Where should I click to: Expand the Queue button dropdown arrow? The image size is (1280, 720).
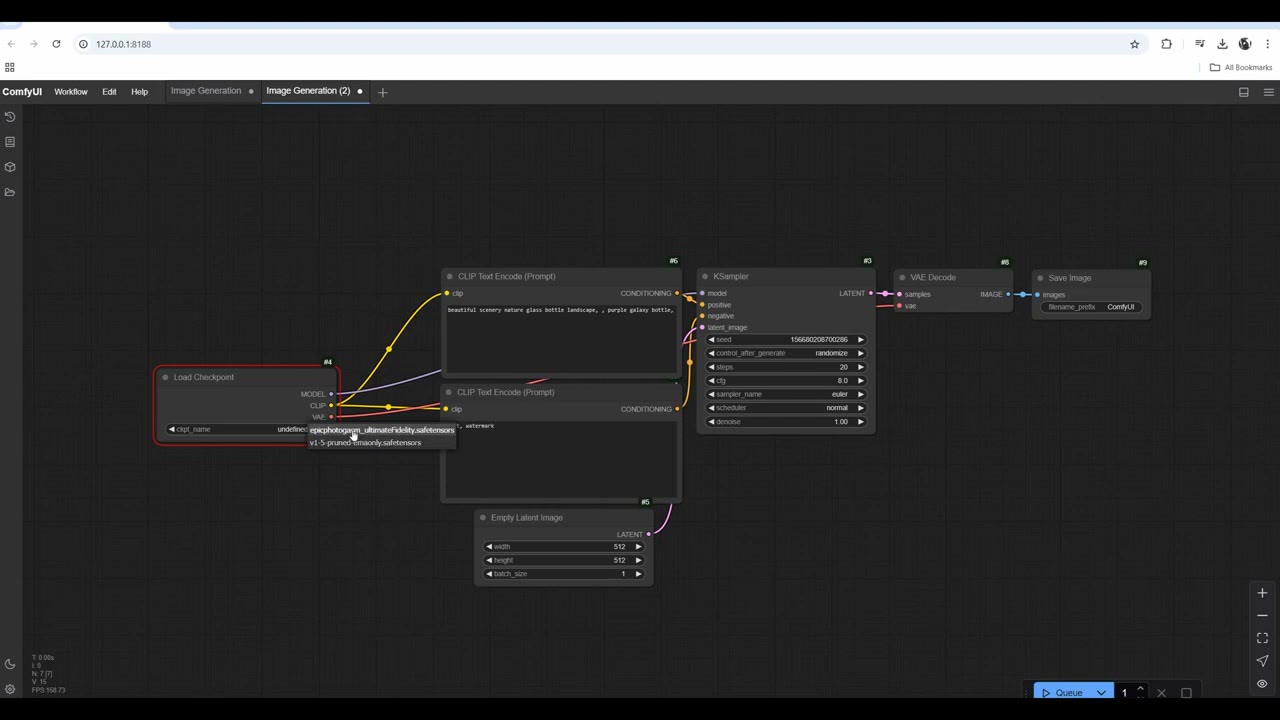coord(1101,693)
